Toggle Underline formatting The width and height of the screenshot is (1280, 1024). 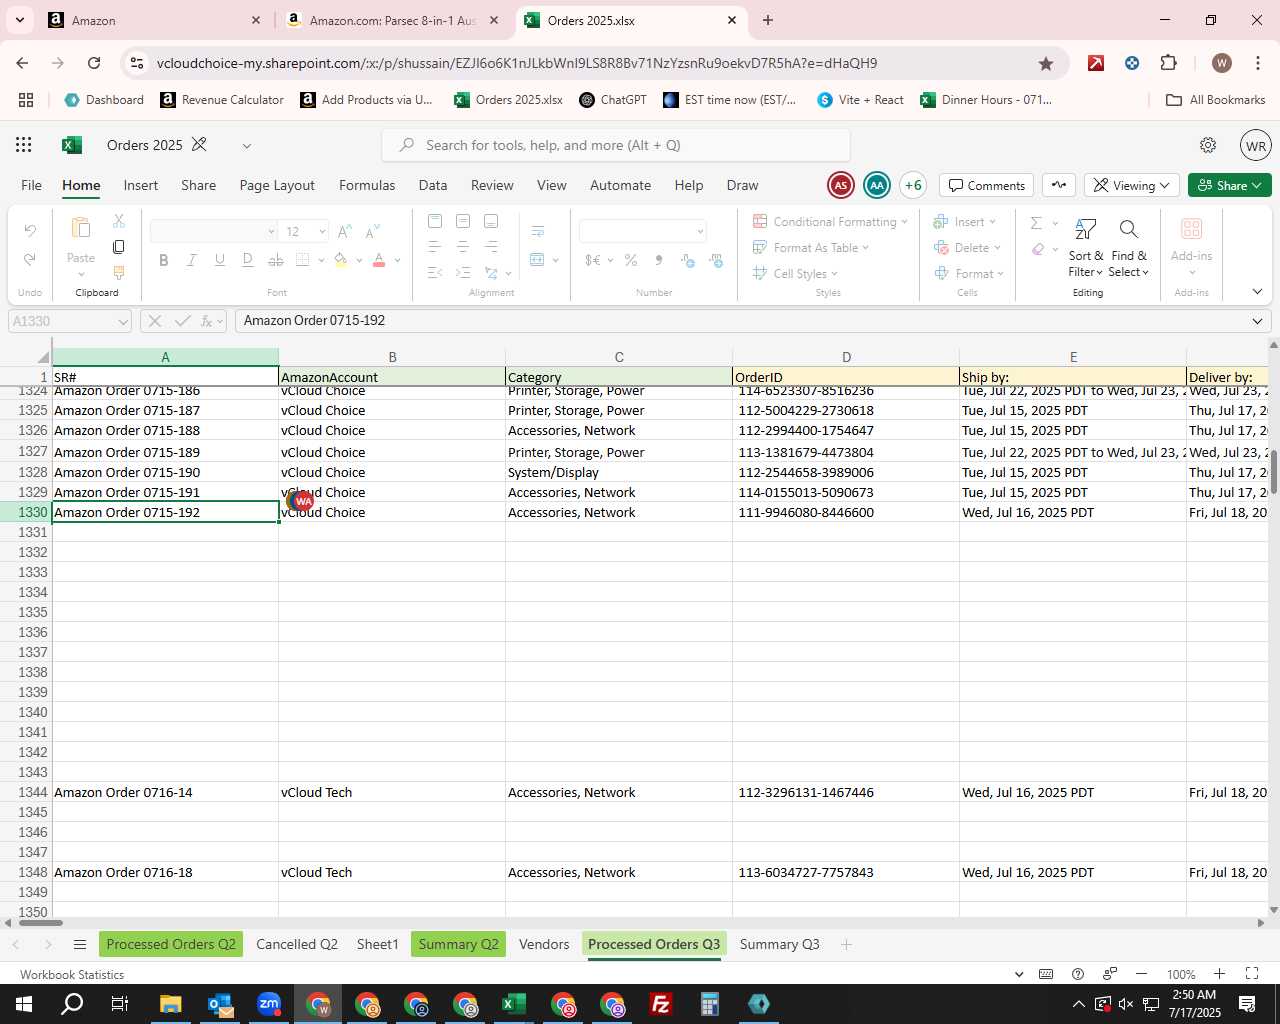point(219,260)
